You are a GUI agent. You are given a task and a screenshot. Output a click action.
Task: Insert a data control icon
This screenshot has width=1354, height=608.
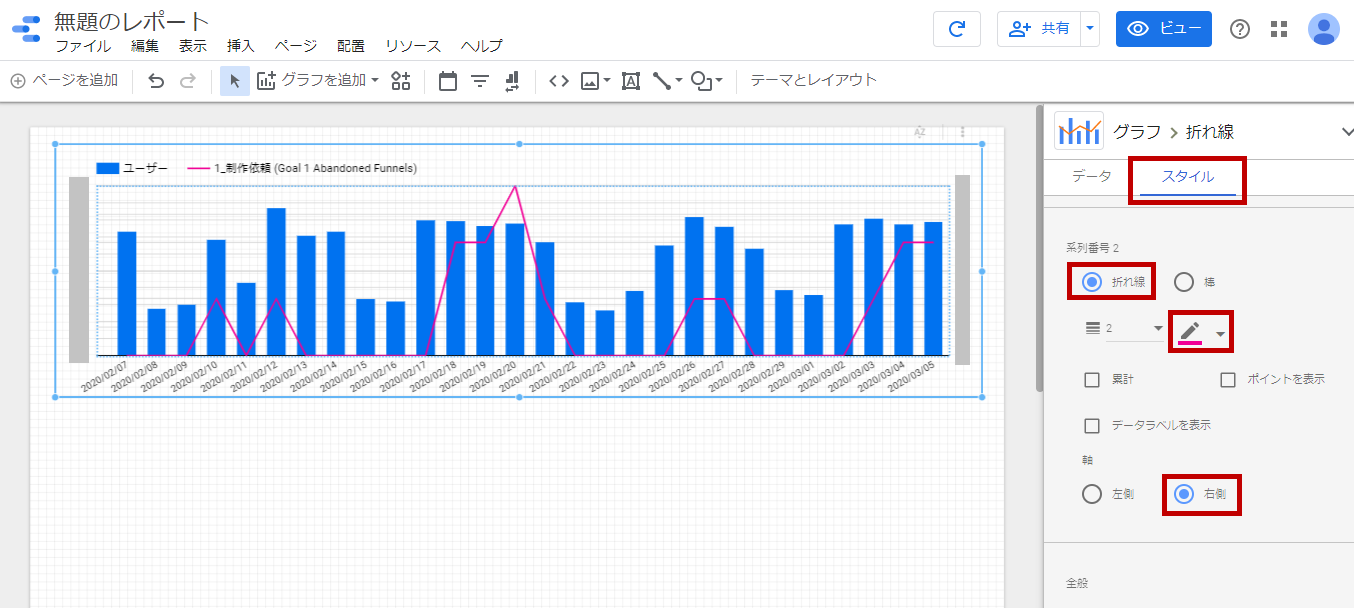[x=512, y=81]
